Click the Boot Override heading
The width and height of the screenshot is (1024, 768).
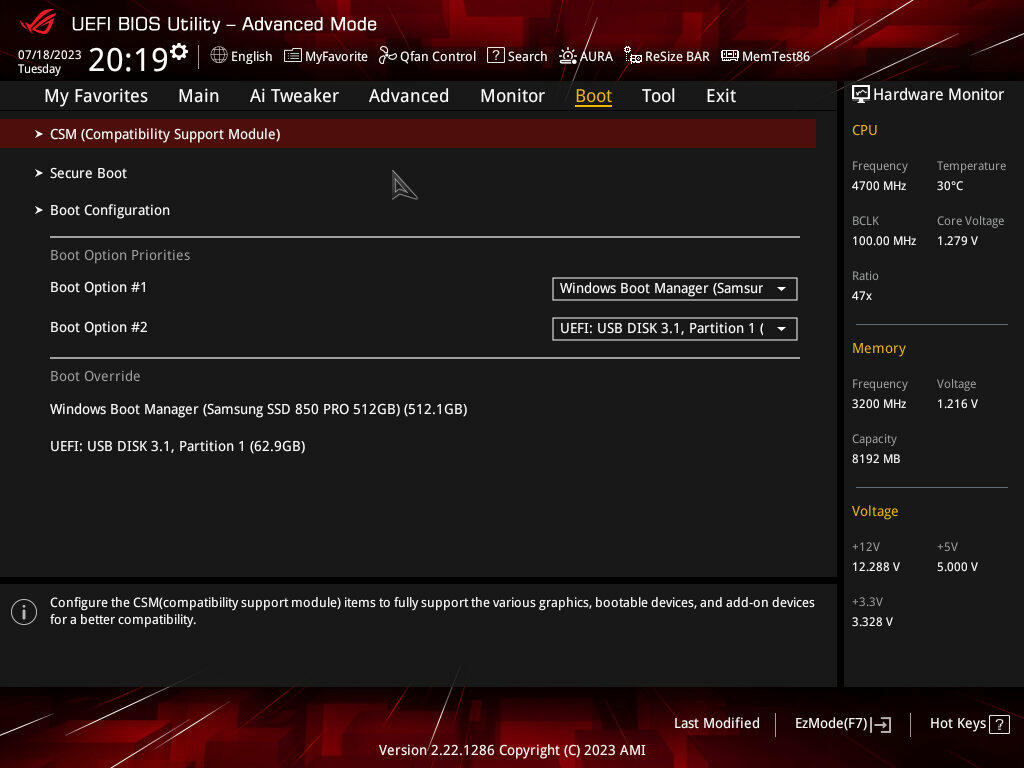coord(95,376)
